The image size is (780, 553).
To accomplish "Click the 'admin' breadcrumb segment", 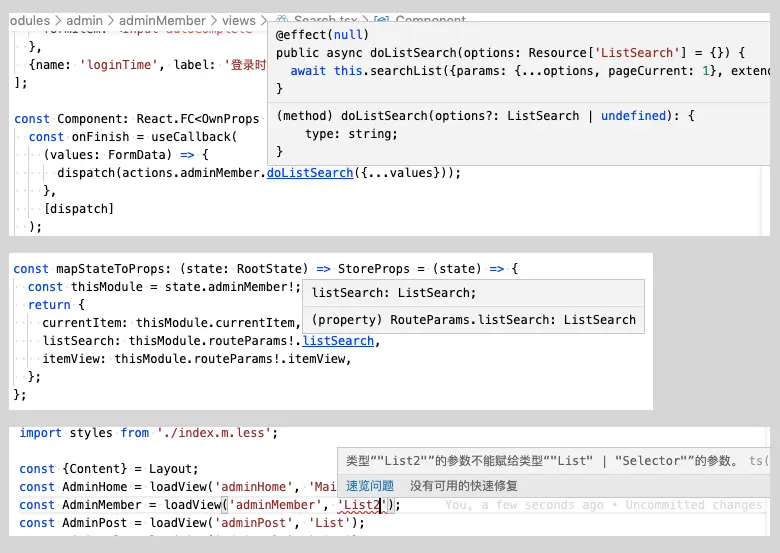I will point(84,21).
